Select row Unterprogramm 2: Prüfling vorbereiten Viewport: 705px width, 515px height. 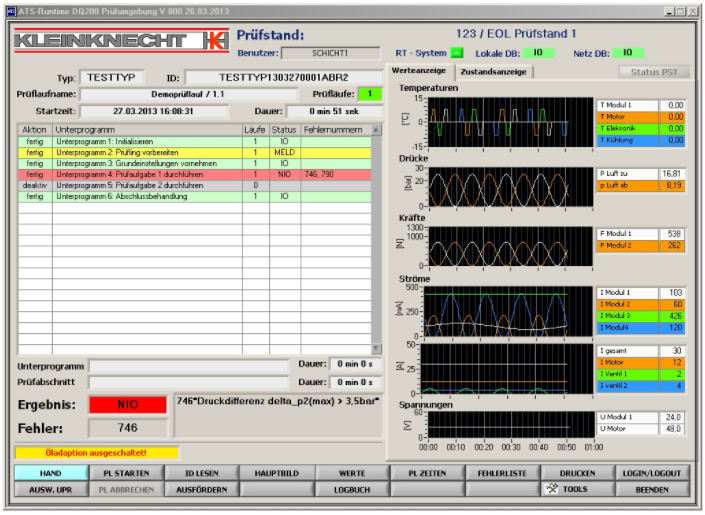(195, 152)
